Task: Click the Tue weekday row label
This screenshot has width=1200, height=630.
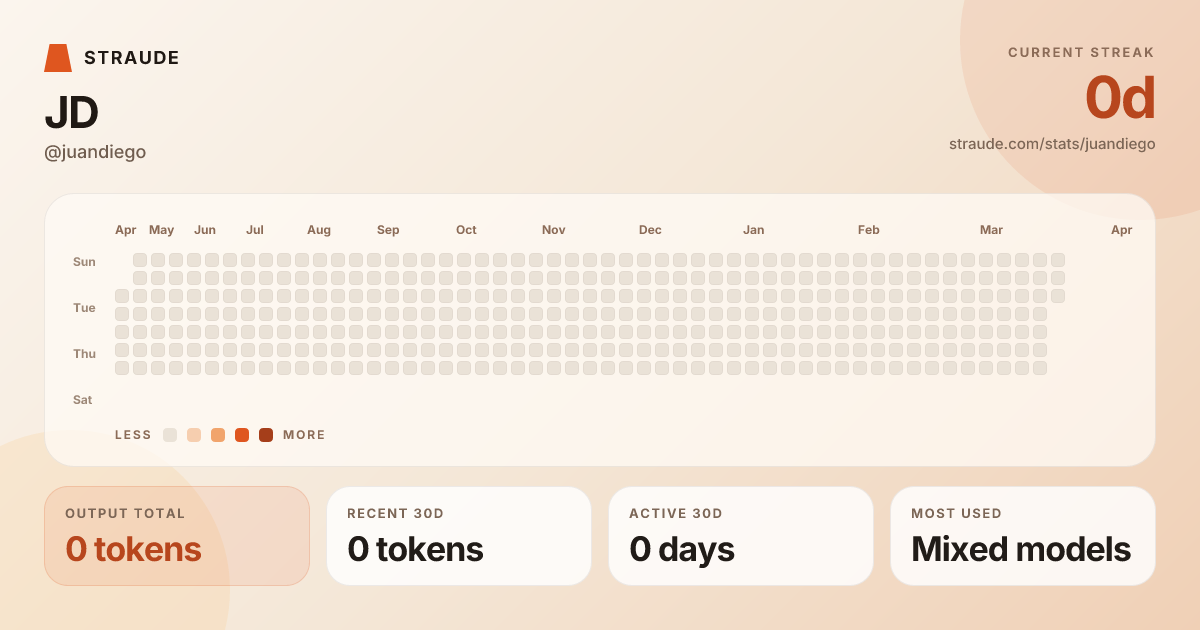Action: [84, 308]
